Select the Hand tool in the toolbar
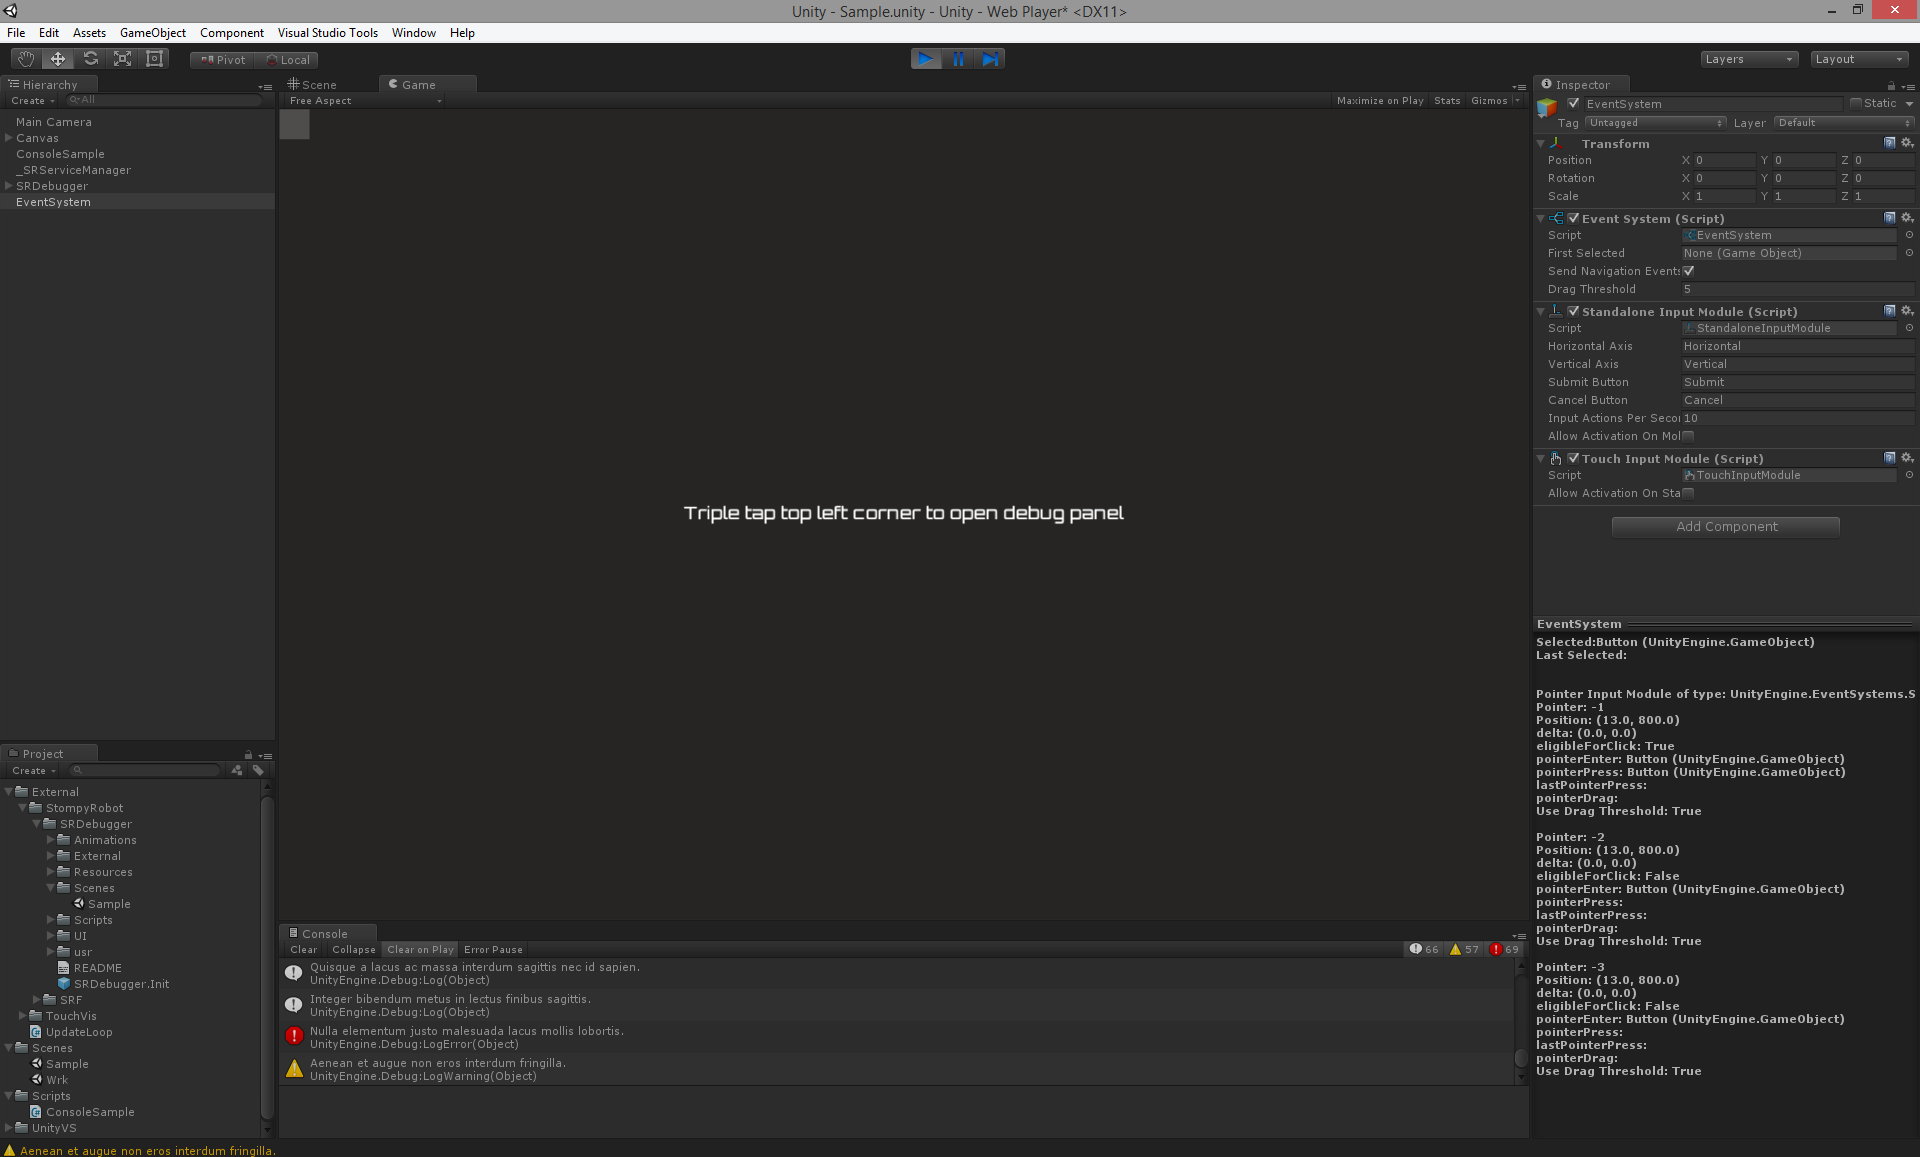Image resolution: width=1920 pixels, height=1157 pixels. pyautogui.click(x=26, y=59)
